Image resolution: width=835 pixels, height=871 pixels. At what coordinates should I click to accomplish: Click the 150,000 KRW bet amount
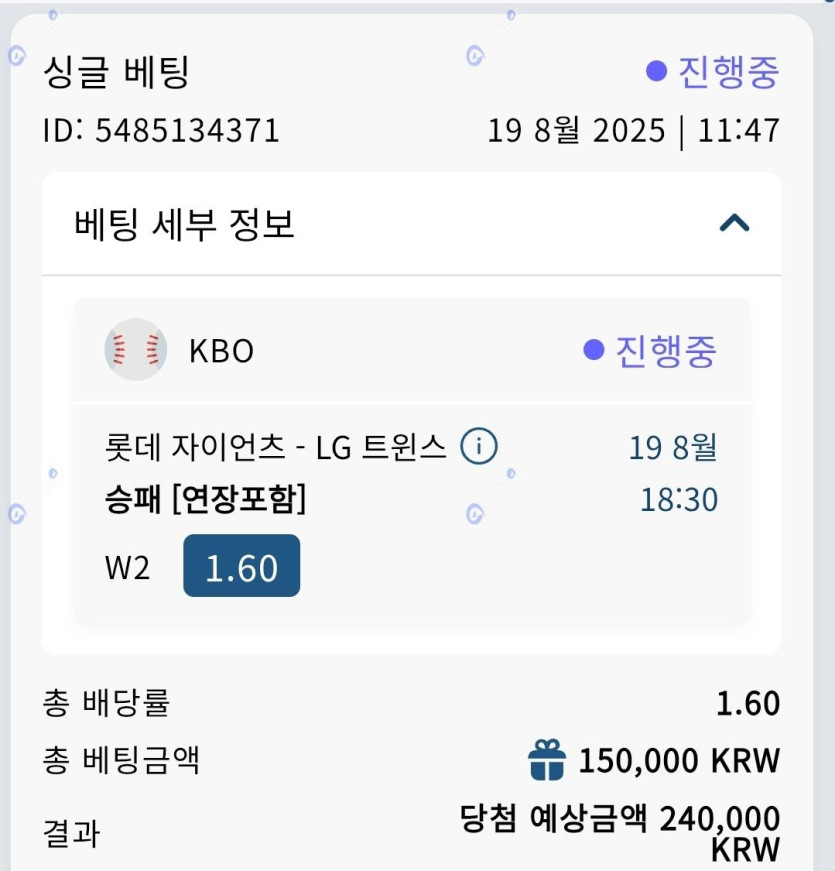tap(679, 761)
